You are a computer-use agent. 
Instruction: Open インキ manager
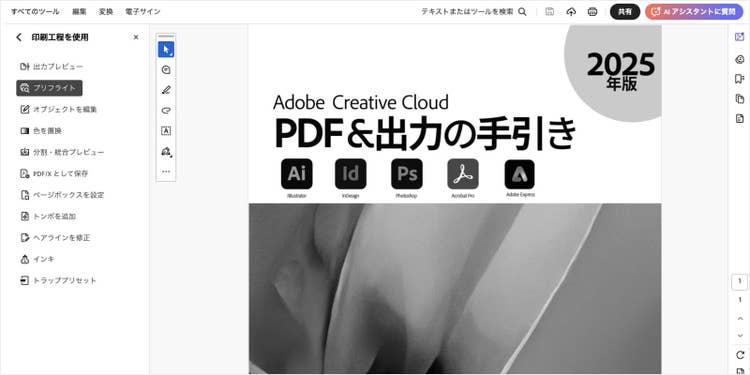click(x=37, y=259)
